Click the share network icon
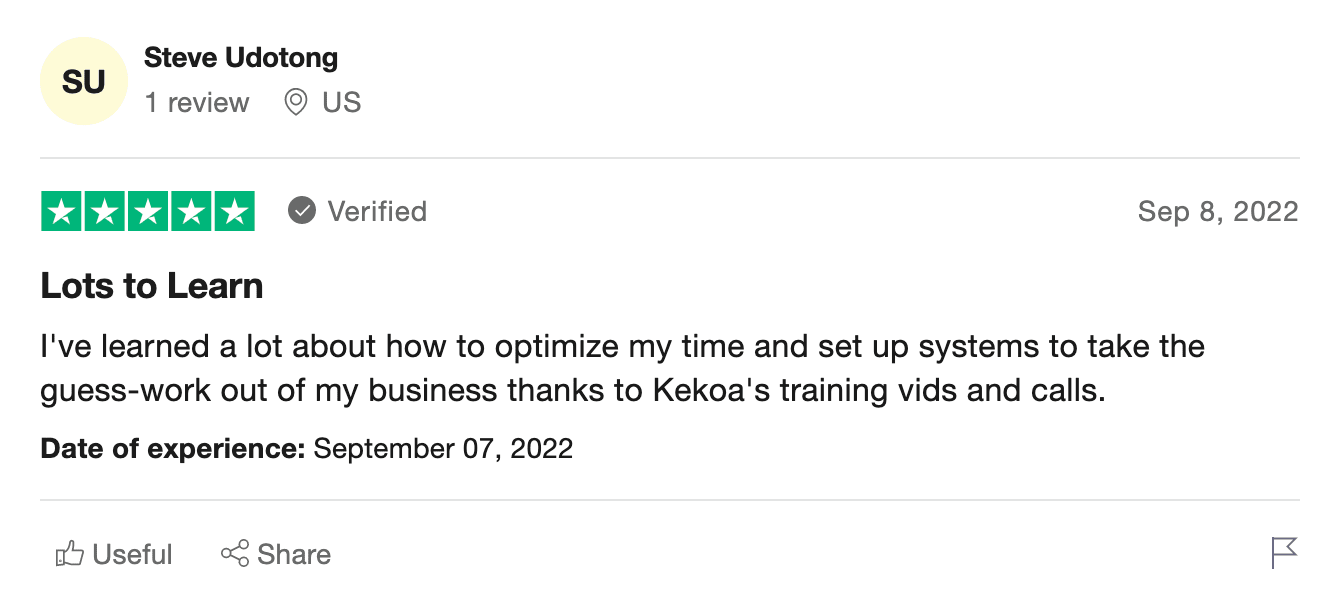This screenshot has width=1336, height=608. pyautogui.click(x=235, y=554)
